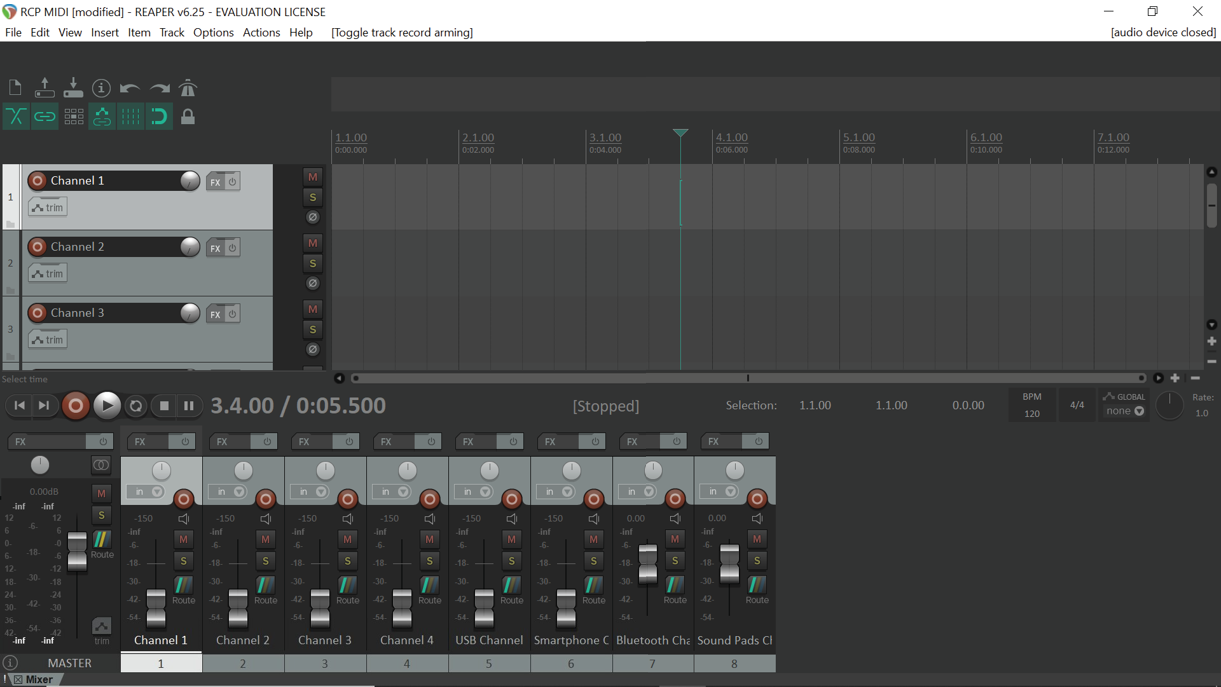
Task: Open the Actions menu
Action: 261,32
